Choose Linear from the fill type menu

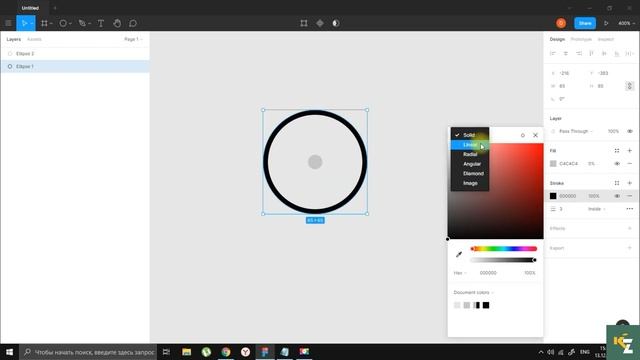point(470,145)
